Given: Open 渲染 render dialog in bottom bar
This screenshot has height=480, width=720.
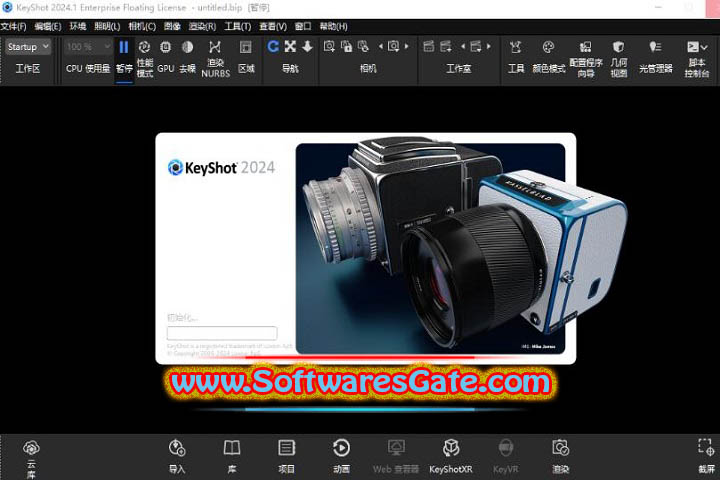Looking at the screenshot, I should coord(561,457).
